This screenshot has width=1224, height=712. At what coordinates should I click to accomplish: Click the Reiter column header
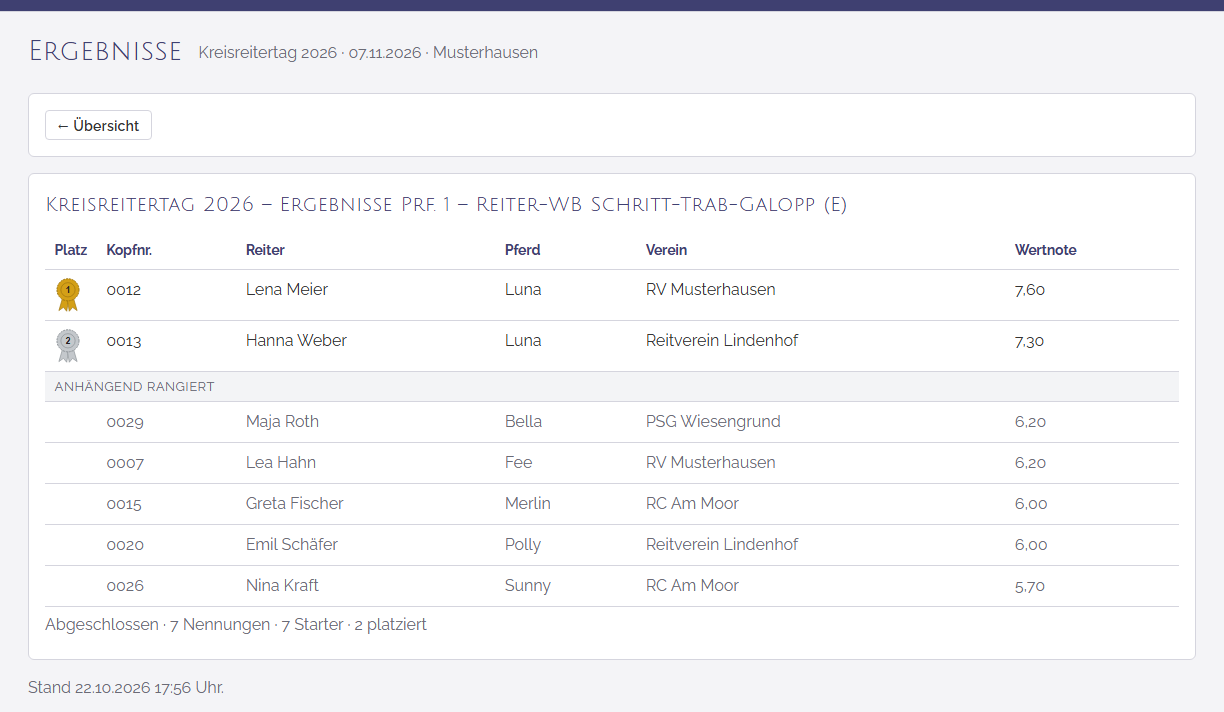[265, 250]
